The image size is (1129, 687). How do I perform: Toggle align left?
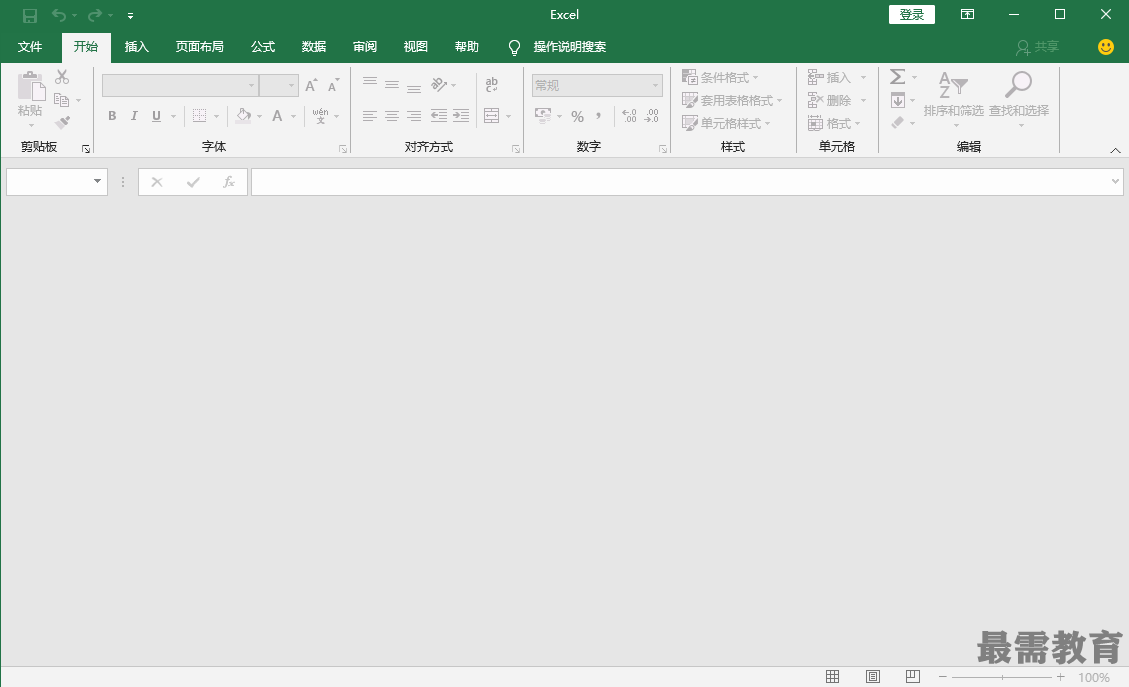coord(370,116)
